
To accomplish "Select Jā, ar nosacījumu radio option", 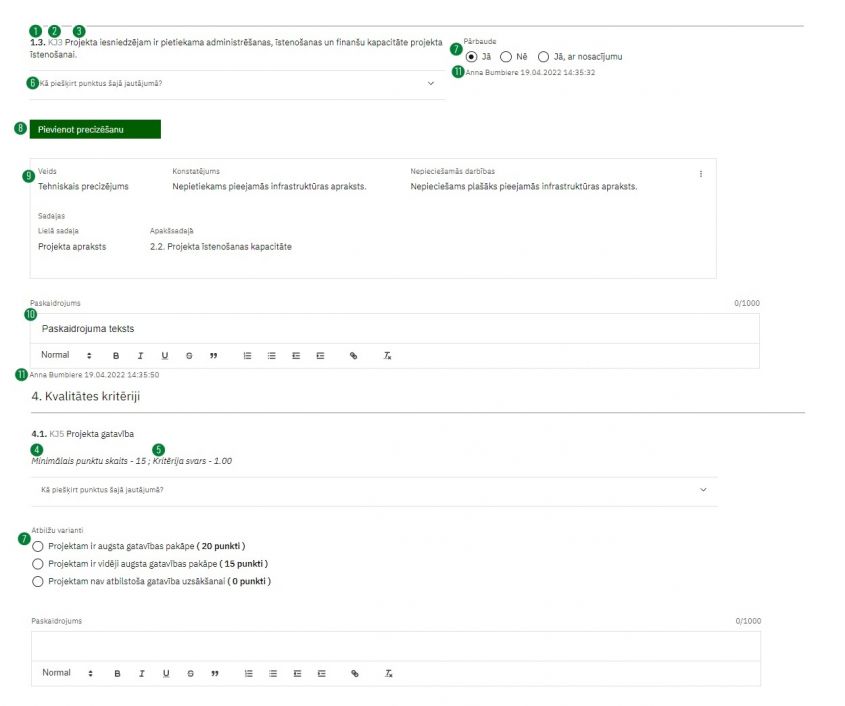I will coord(543,57).
